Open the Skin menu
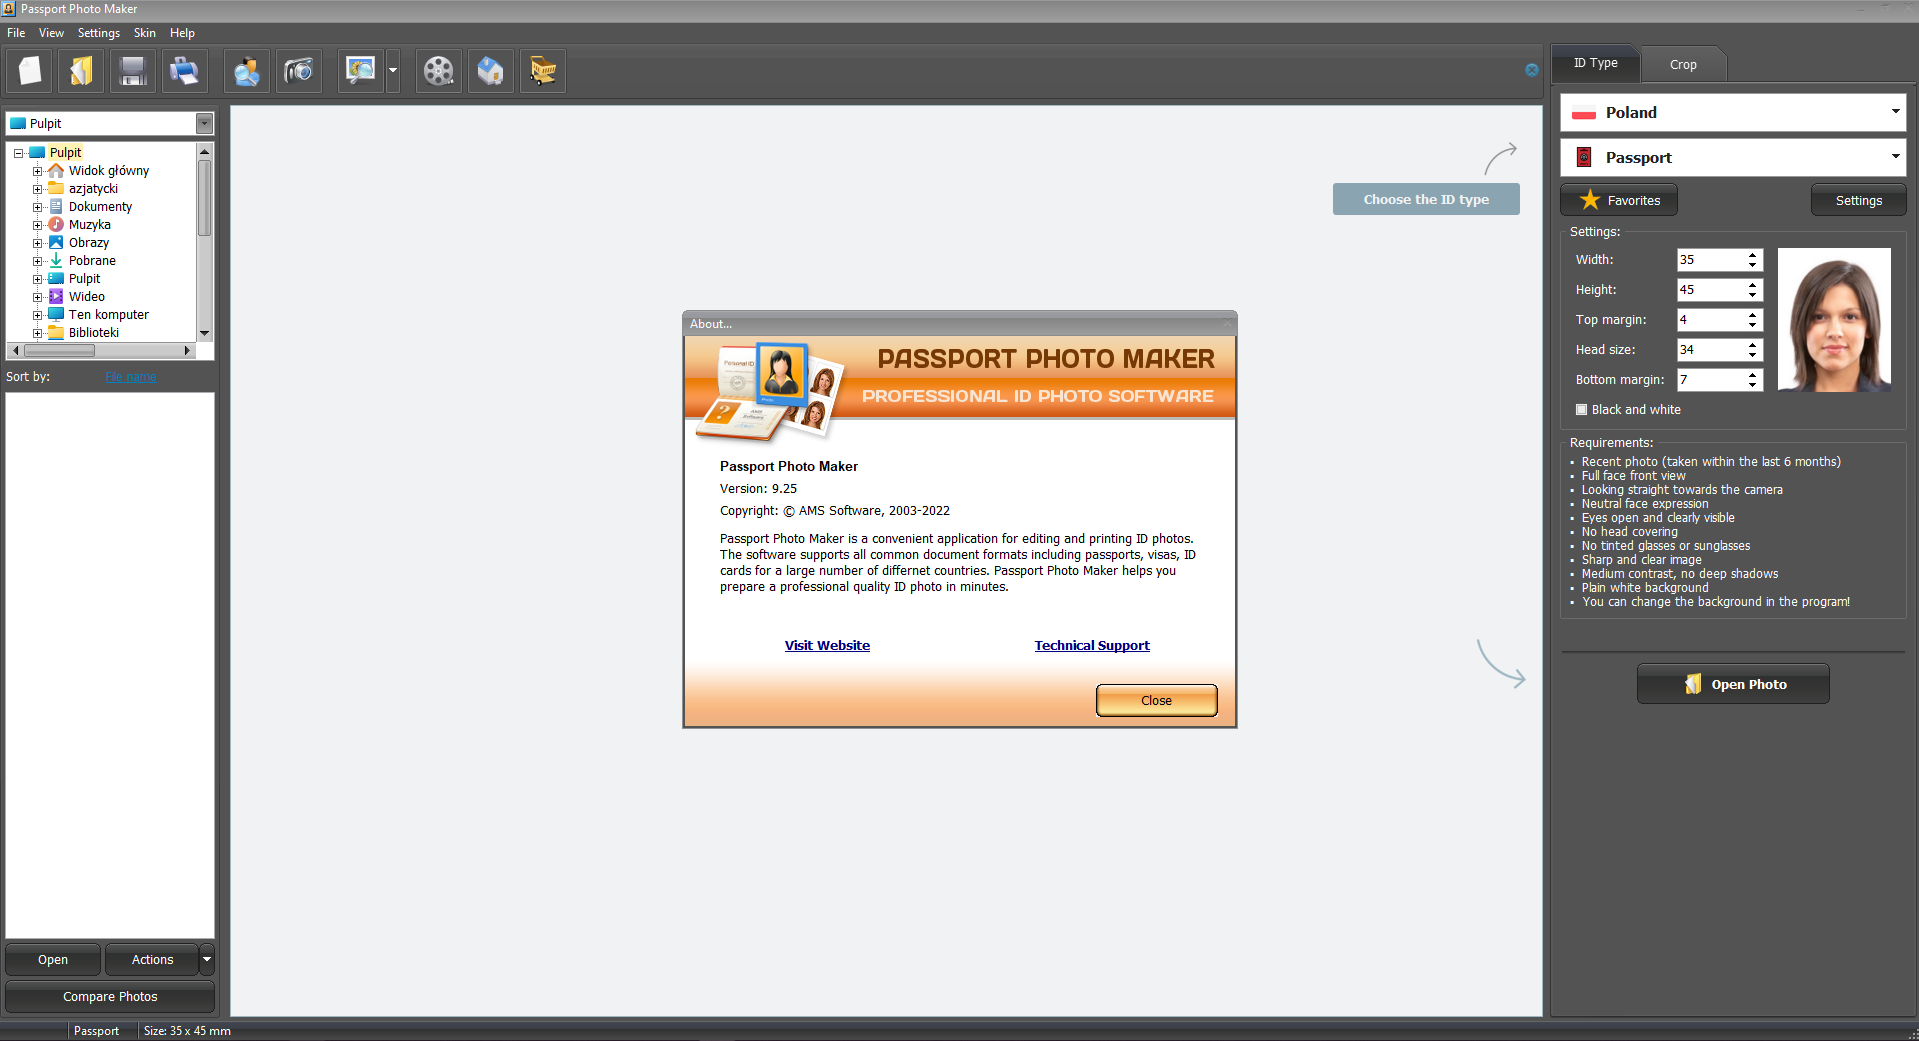1919x1041 pixels. 145,33
